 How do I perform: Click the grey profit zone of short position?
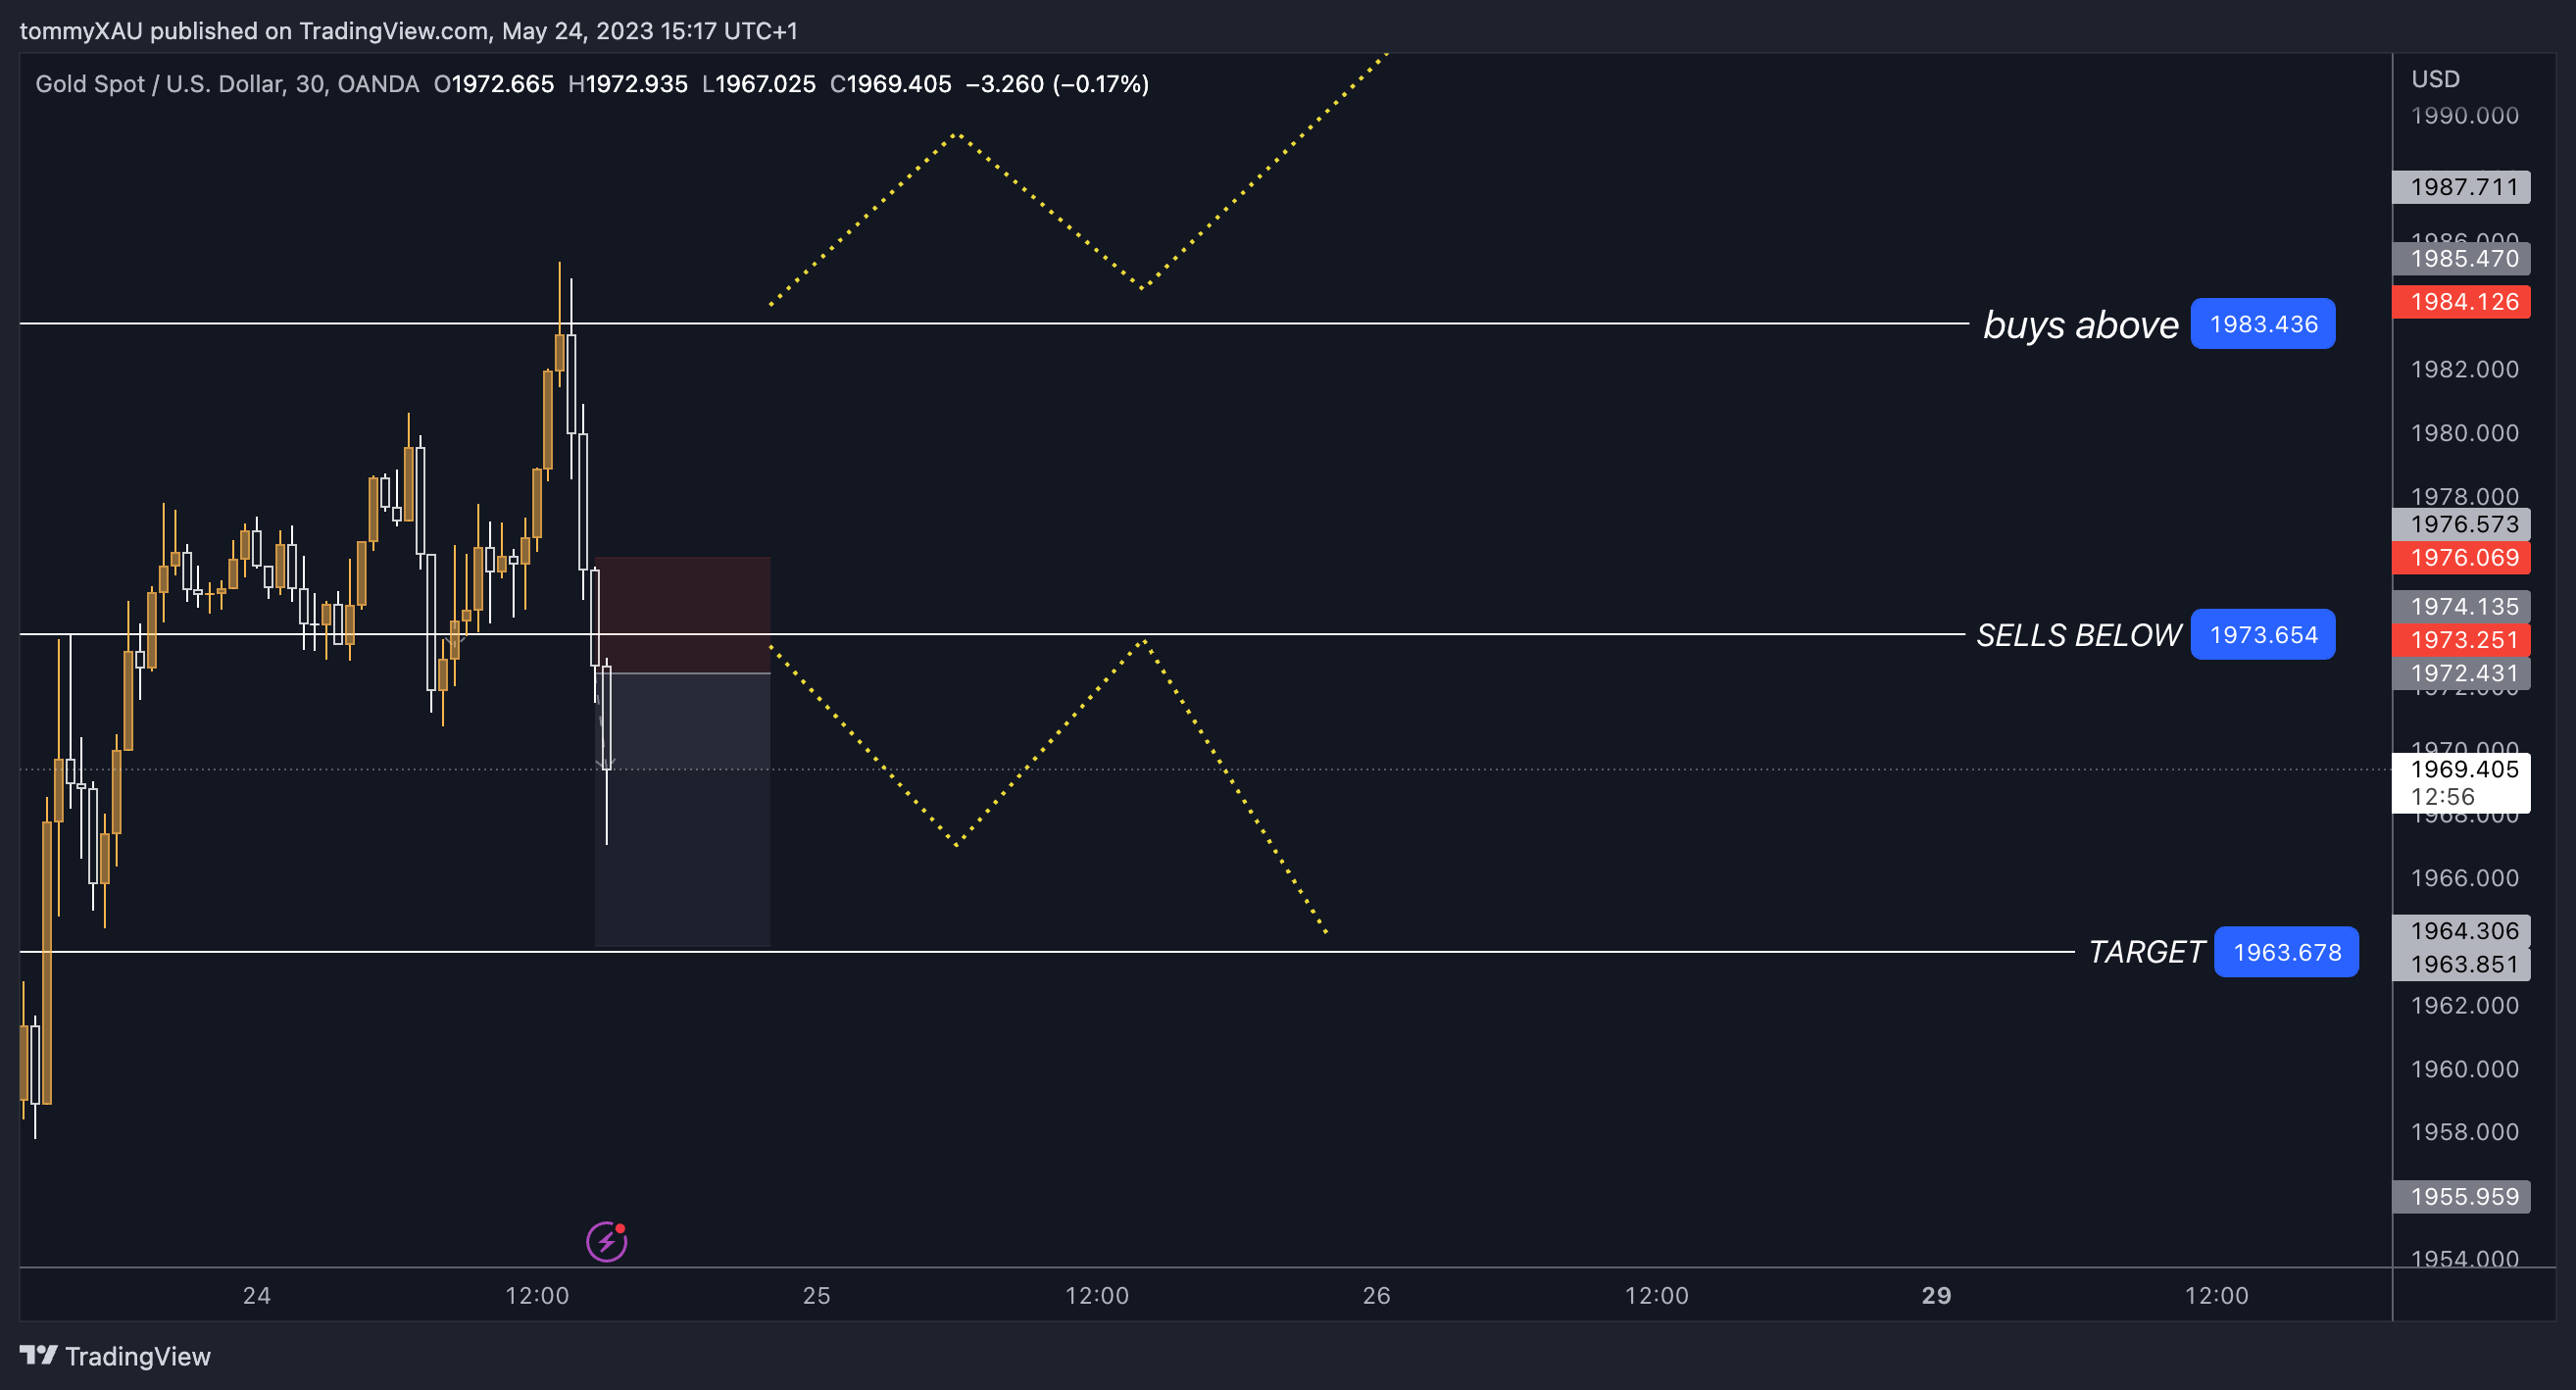pos(683,809)
